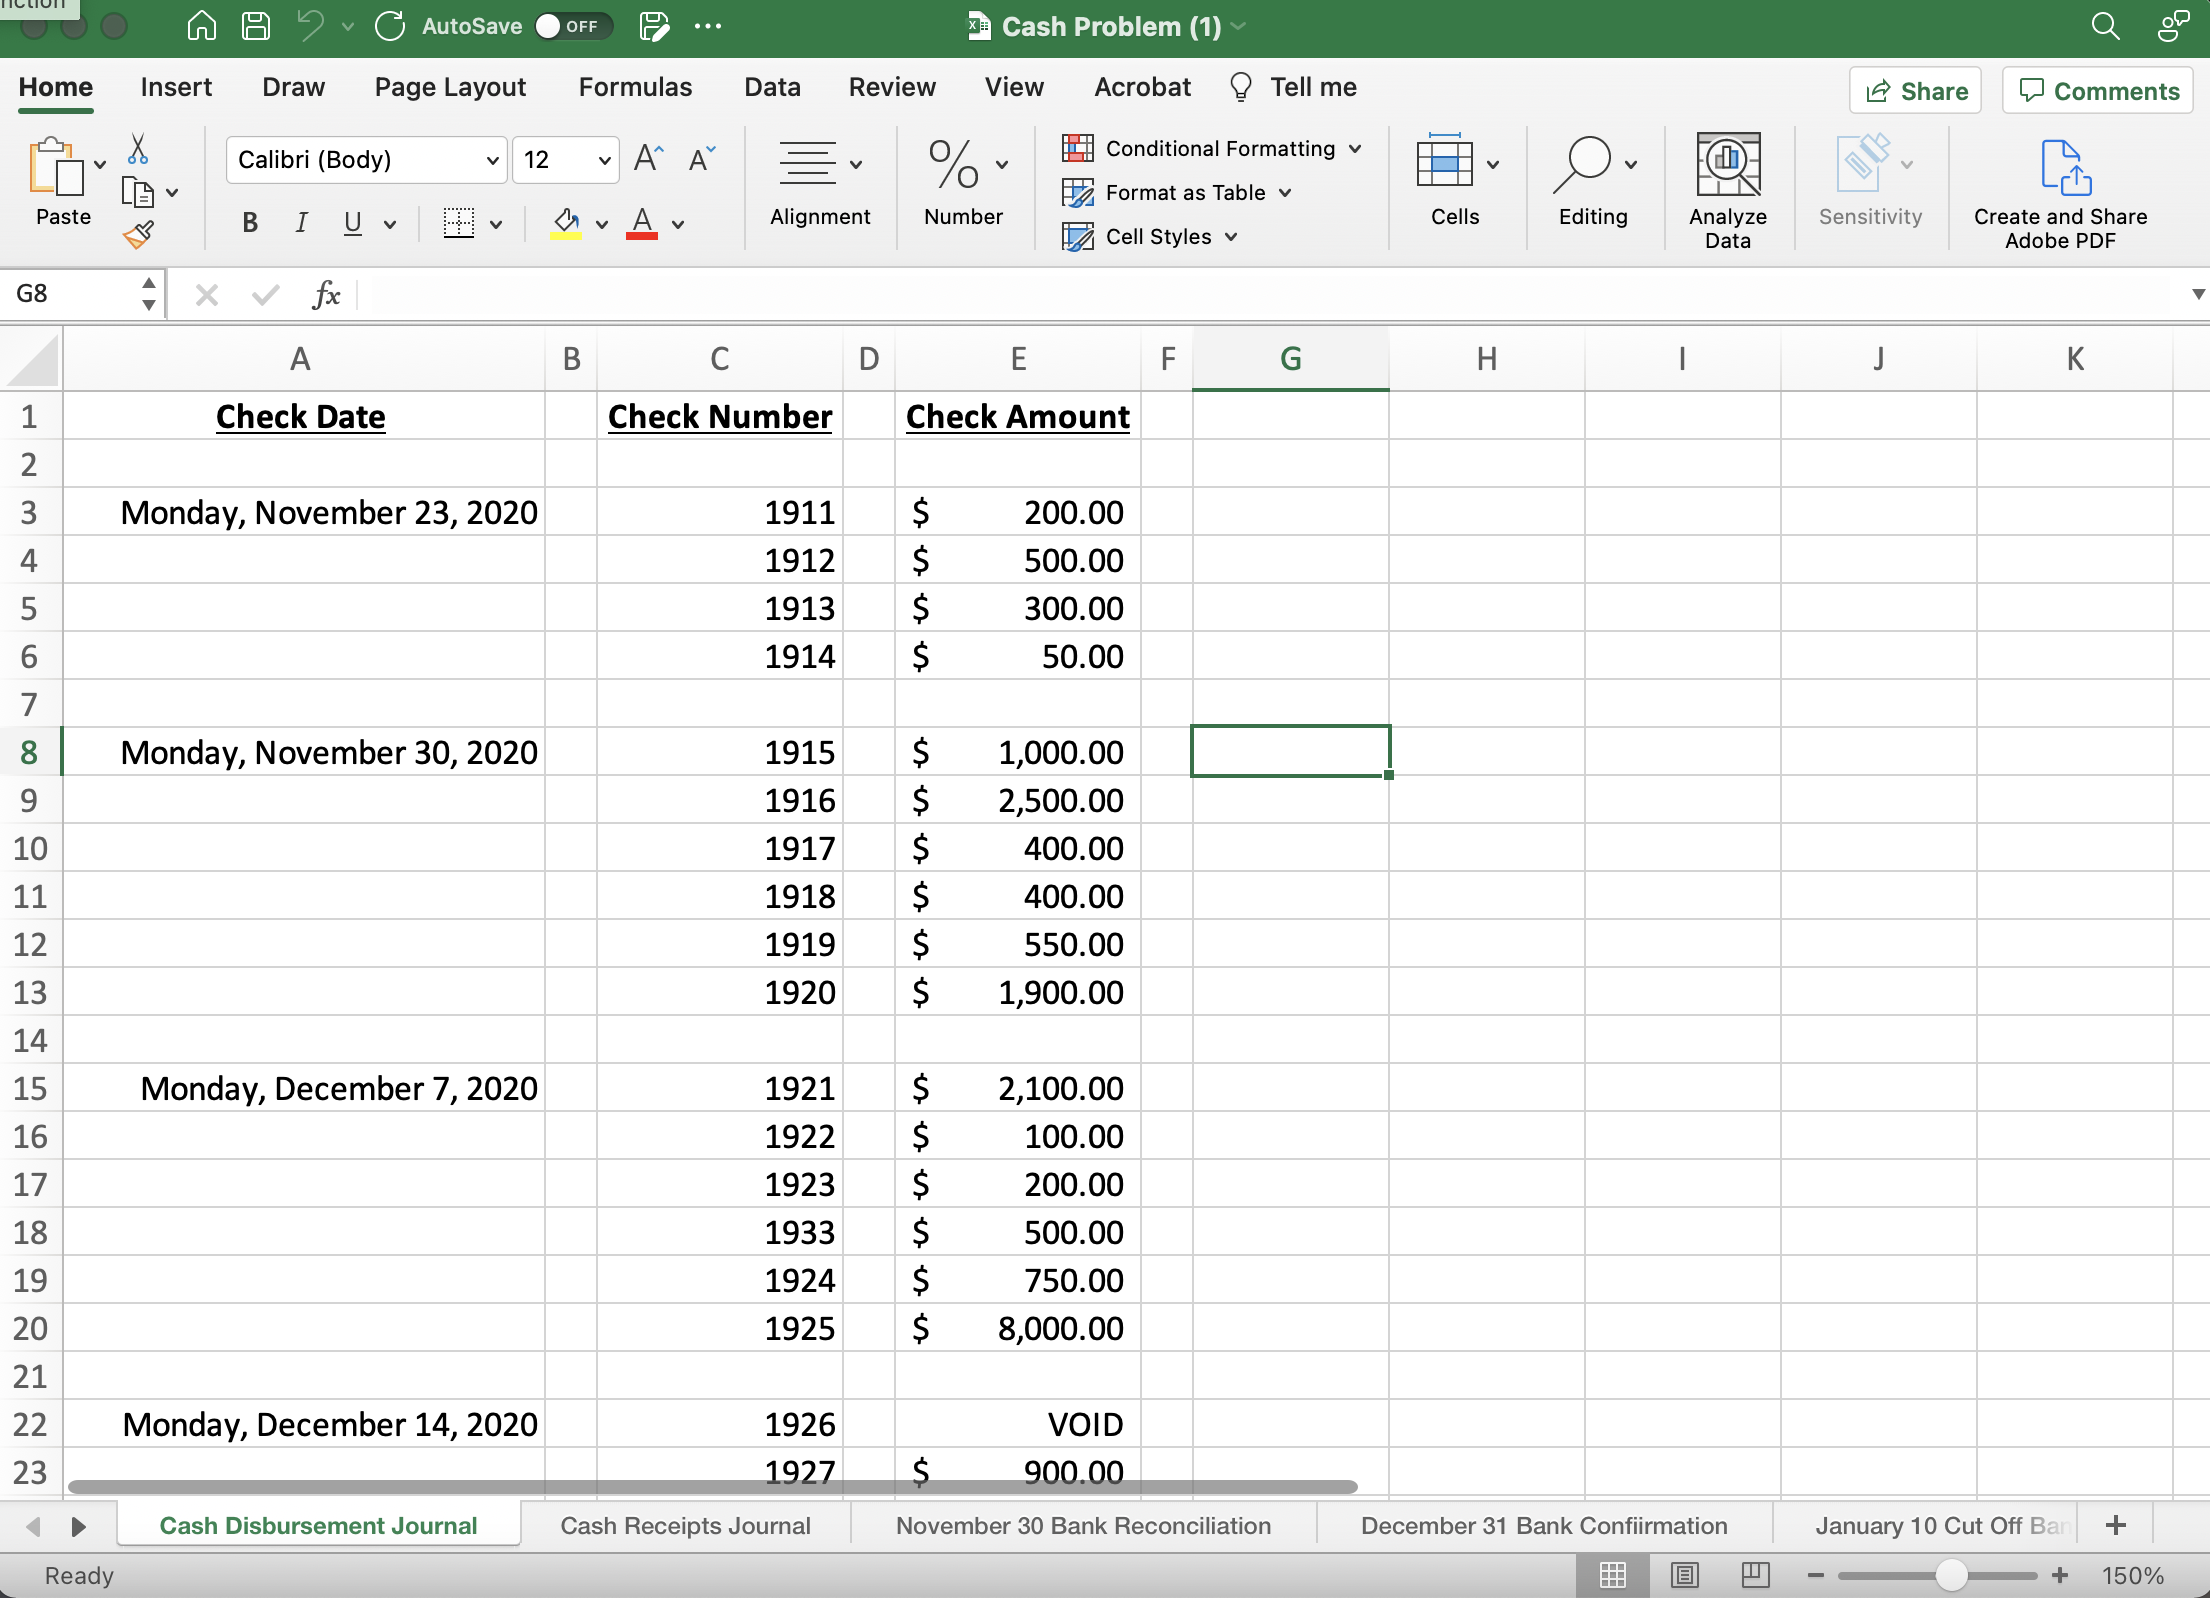
Task: Expand the fill color dropdown arrow
Action: tap(600, 224)
